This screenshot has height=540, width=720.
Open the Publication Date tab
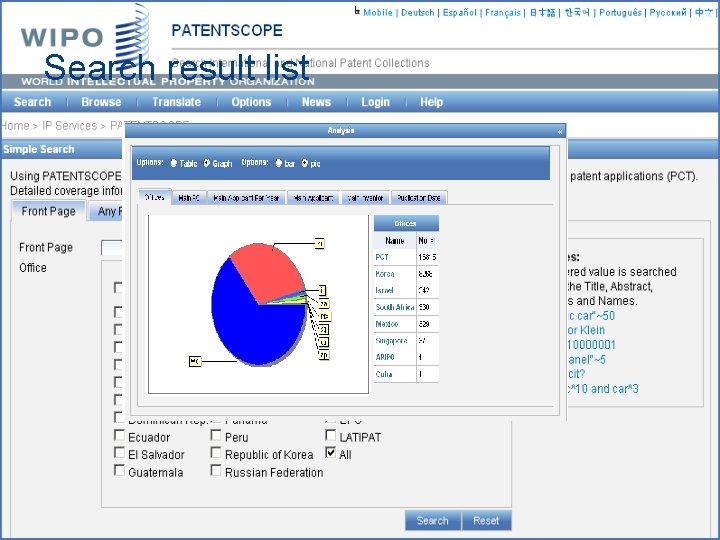[419, 198]
